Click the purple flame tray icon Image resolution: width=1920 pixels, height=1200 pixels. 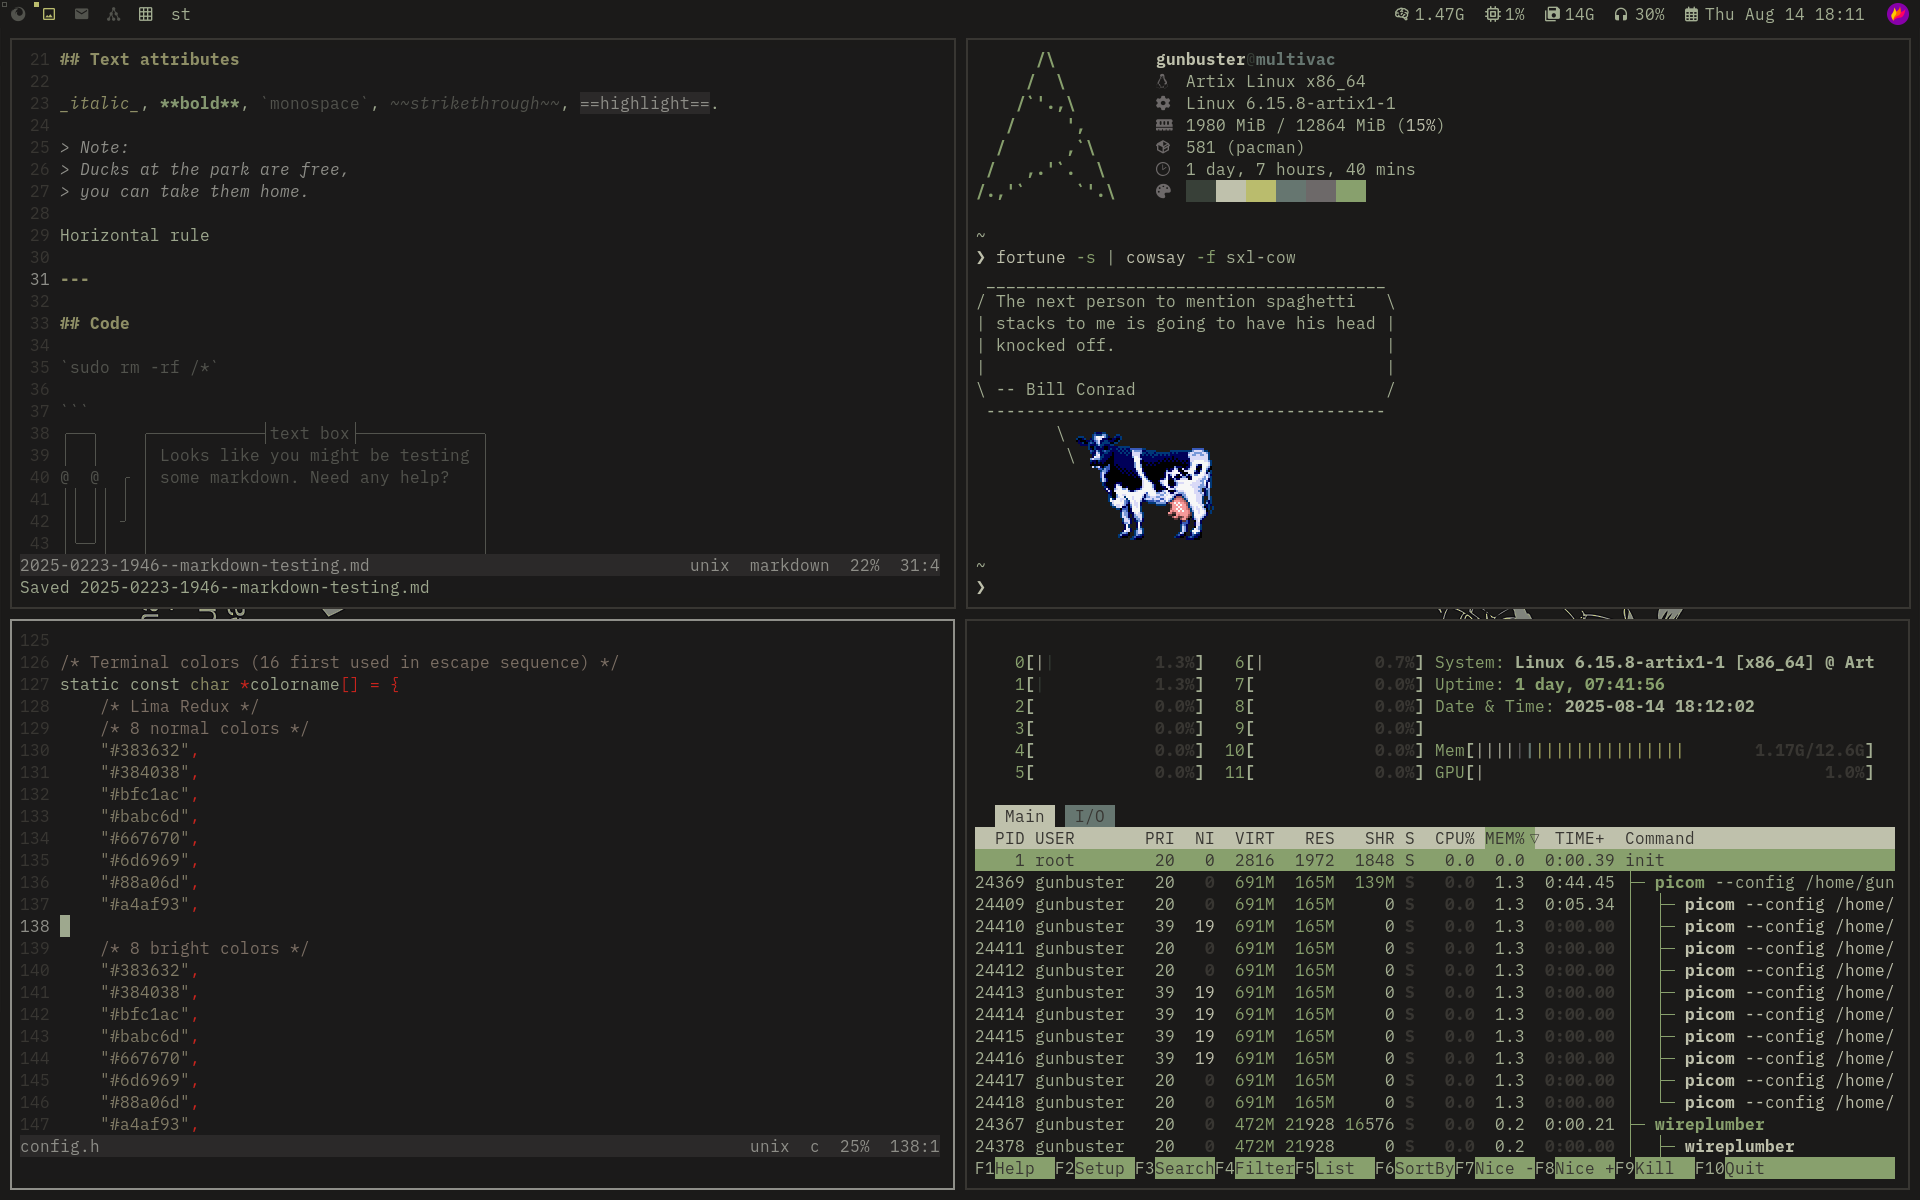pyautogui.click(x=1897, y=14)
